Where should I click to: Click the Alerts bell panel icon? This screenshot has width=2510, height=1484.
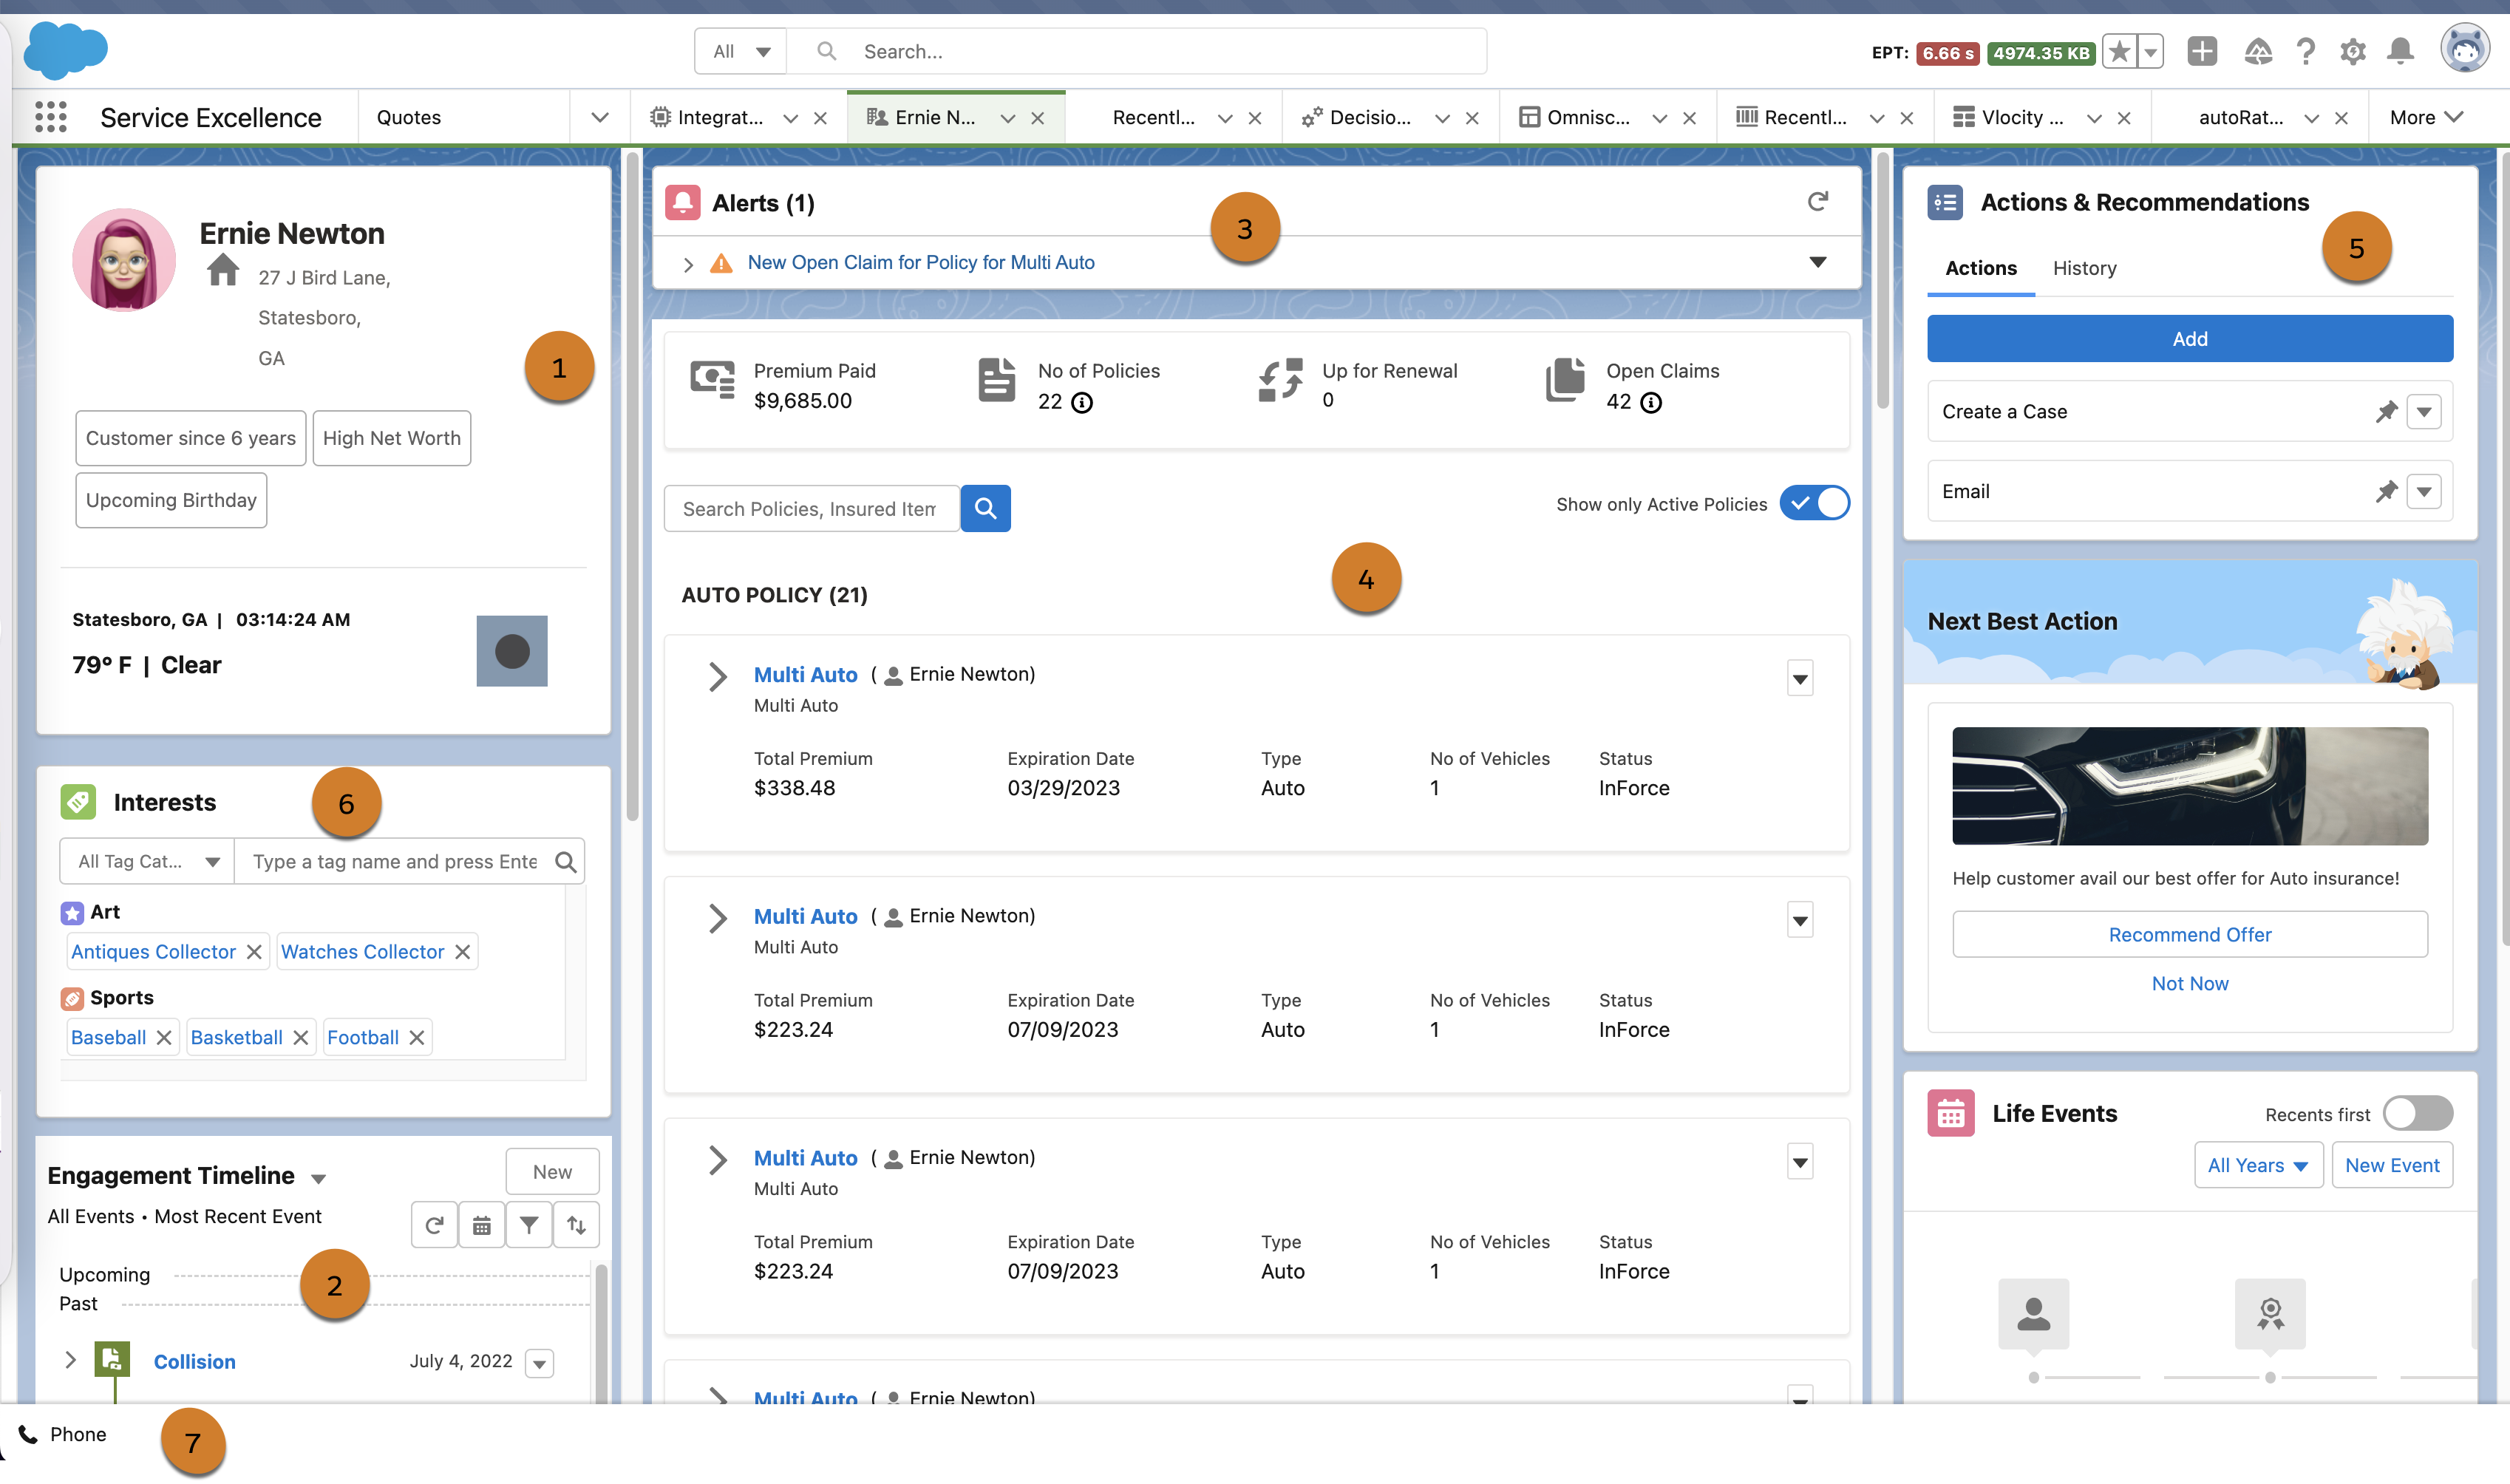click(682, 203)
